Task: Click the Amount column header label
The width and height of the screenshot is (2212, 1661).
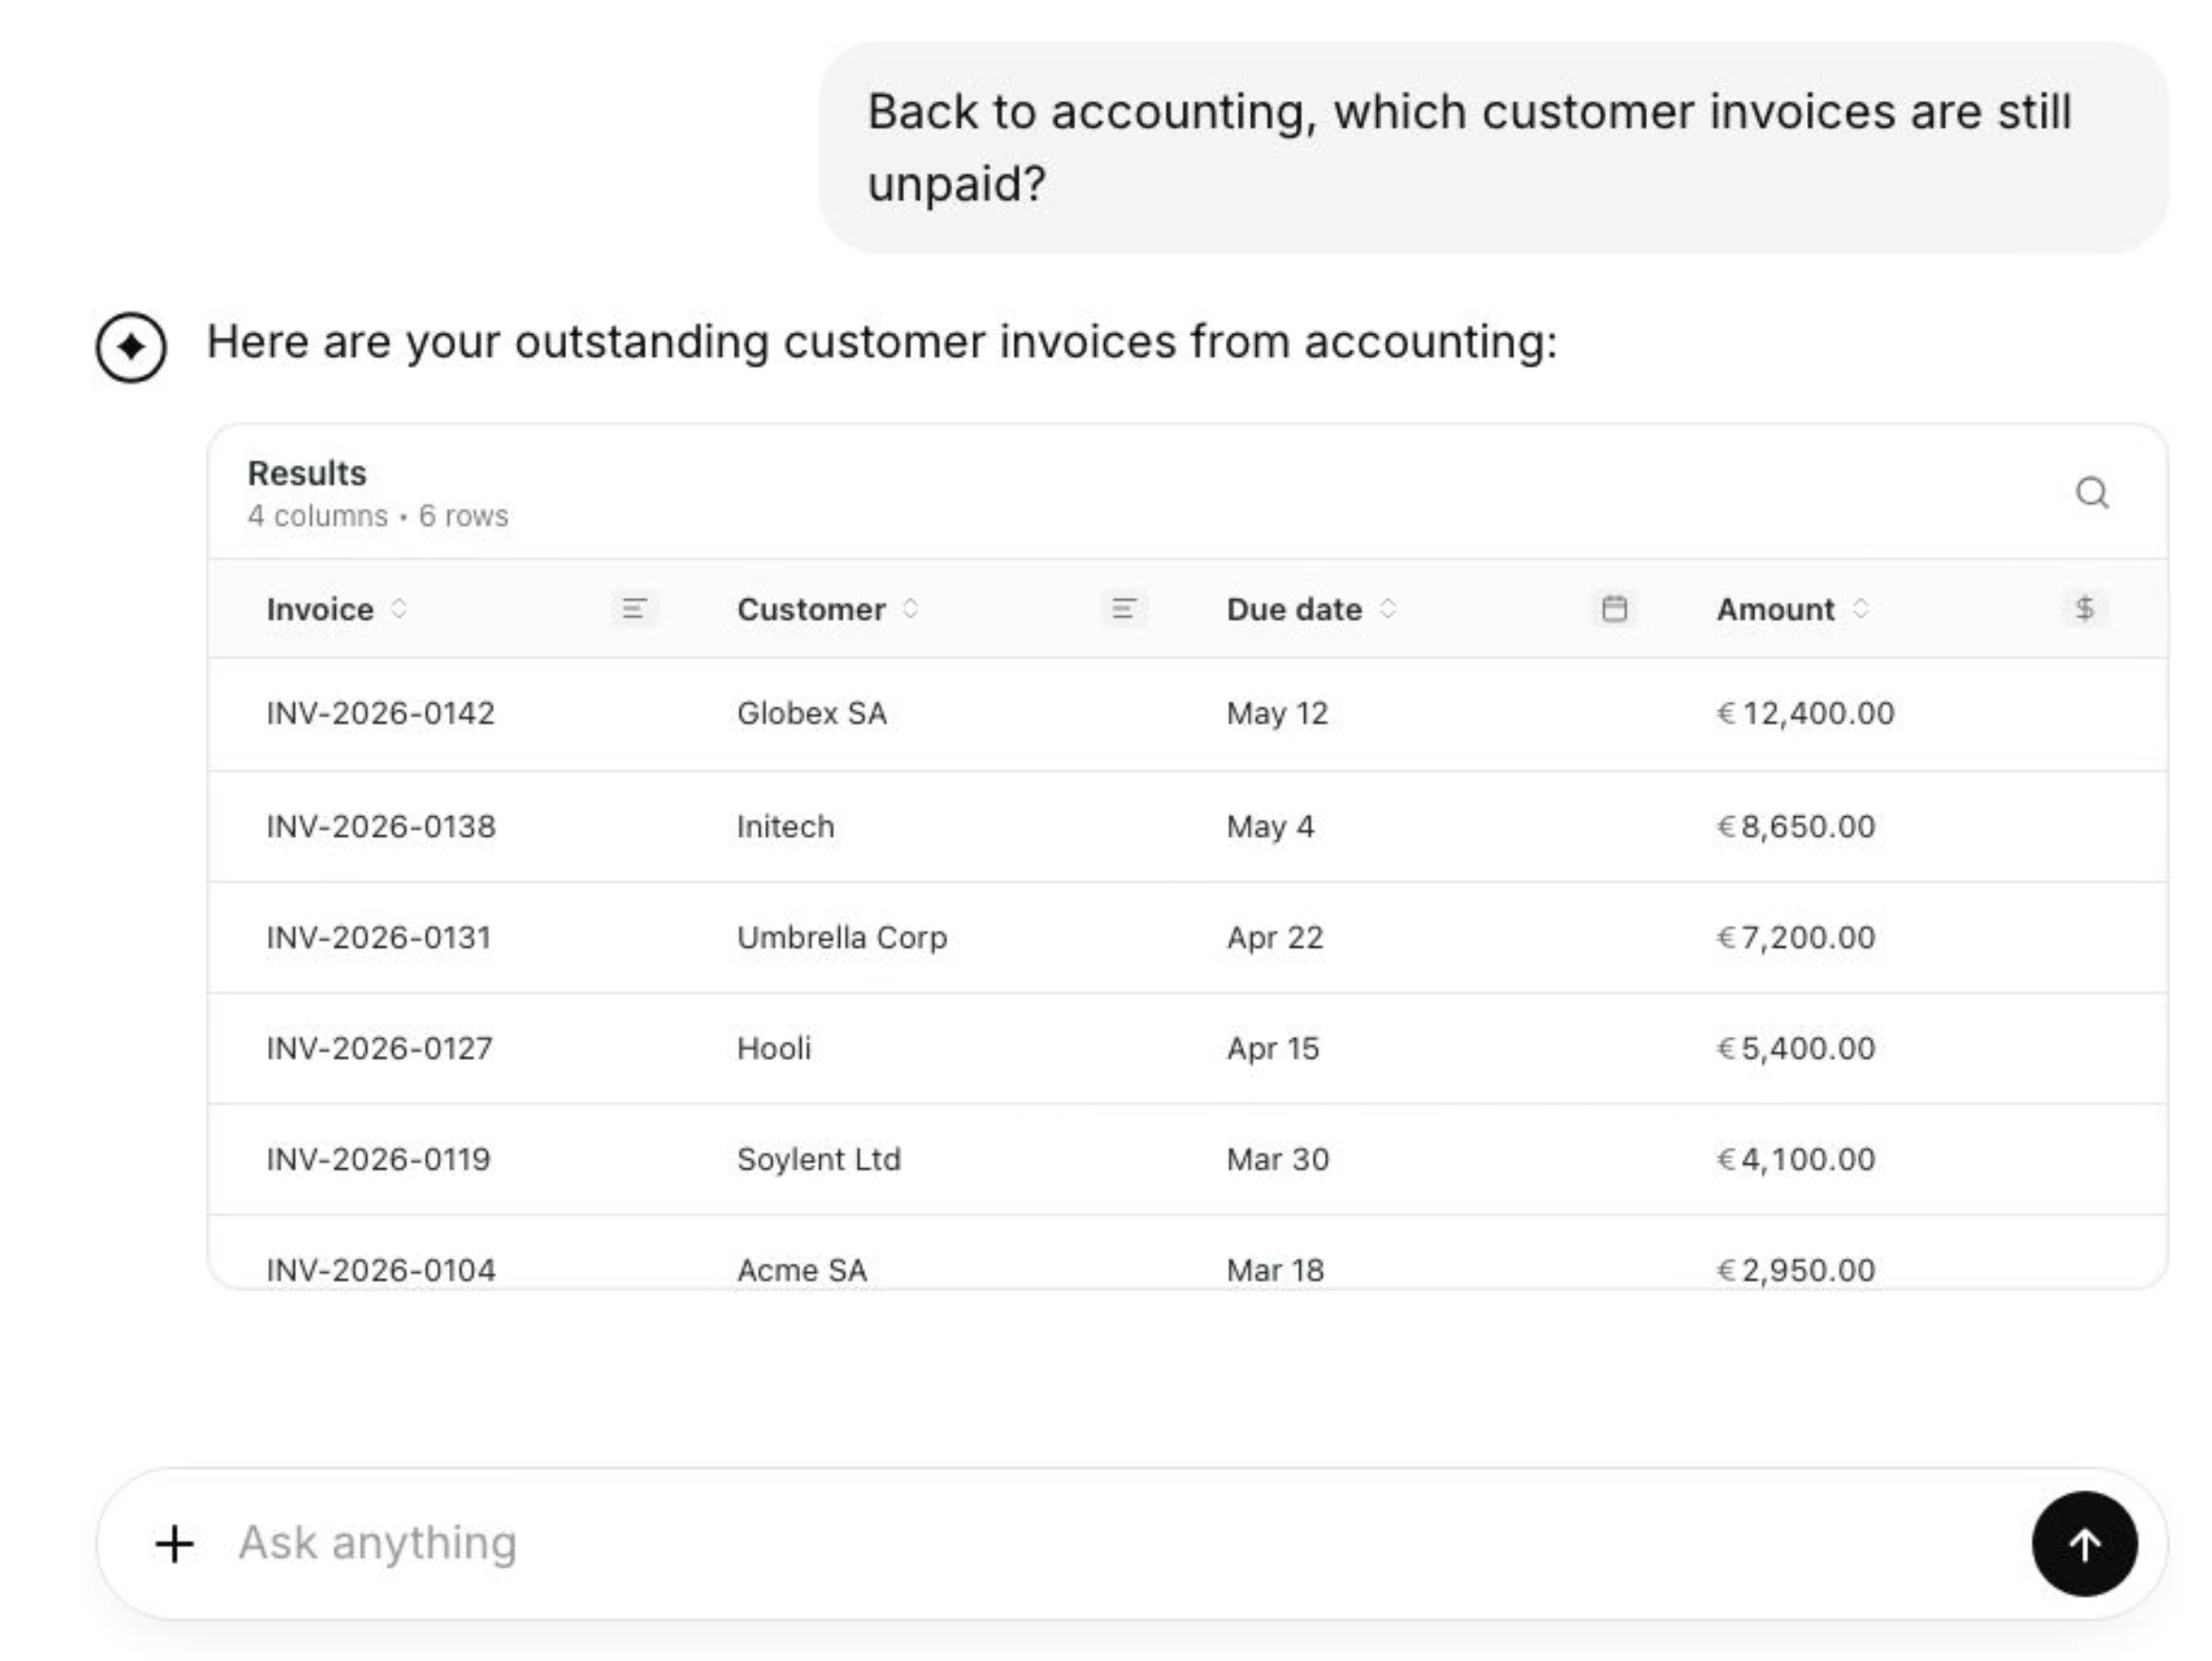Action: point(1775,609)
